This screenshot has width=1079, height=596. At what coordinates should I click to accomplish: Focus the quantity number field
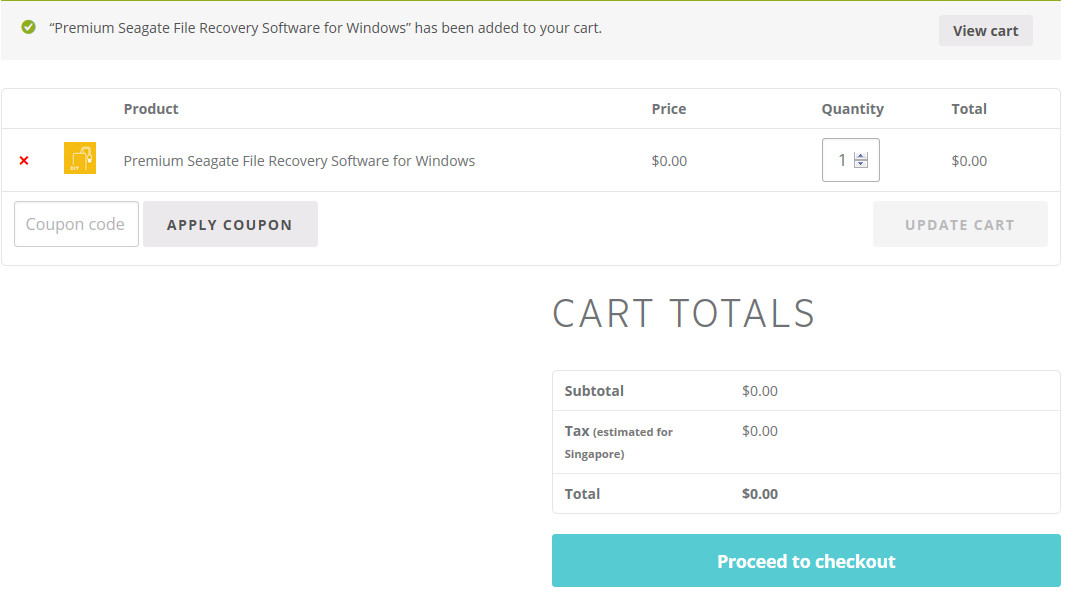(x=841, y=160)
